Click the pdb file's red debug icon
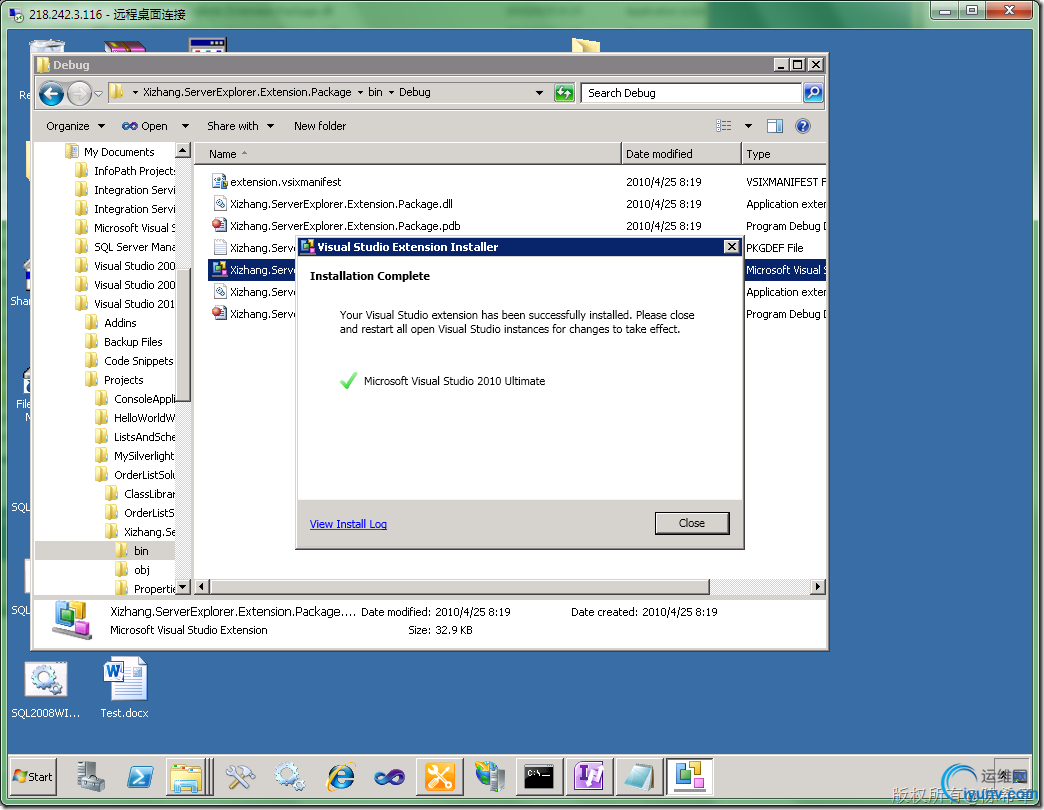1044x810 pixels. pyautogui.click(x=219, y=225)
